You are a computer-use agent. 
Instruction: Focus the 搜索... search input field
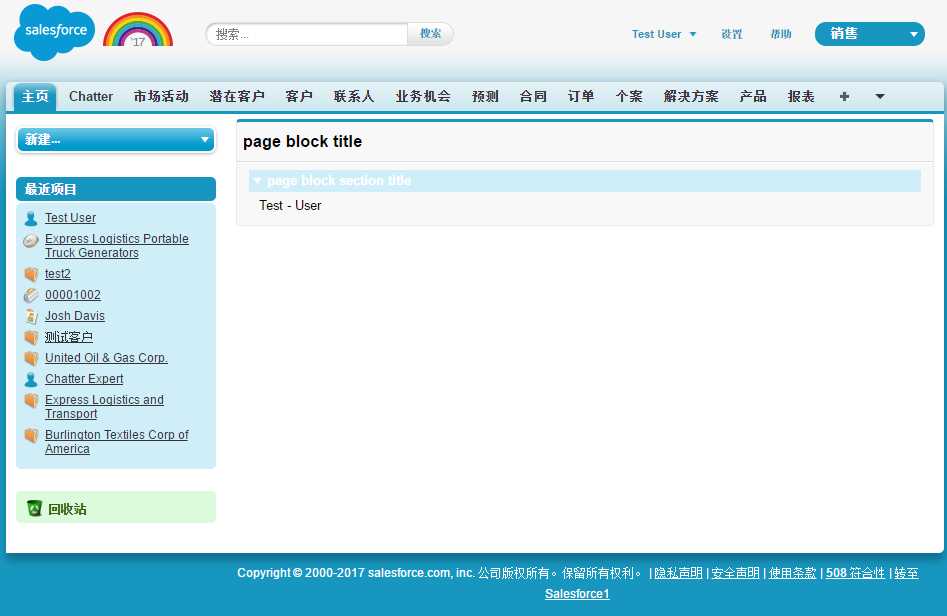tap(307, 34)
